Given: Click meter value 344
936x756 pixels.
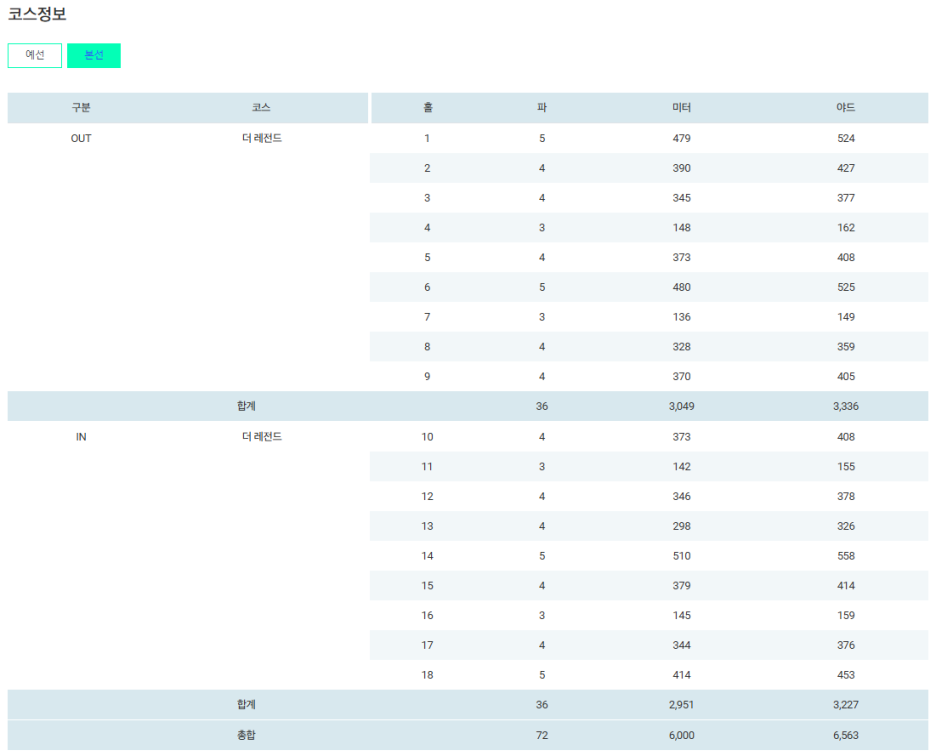Looking at the screenshot, I should [x=681, y=646].
